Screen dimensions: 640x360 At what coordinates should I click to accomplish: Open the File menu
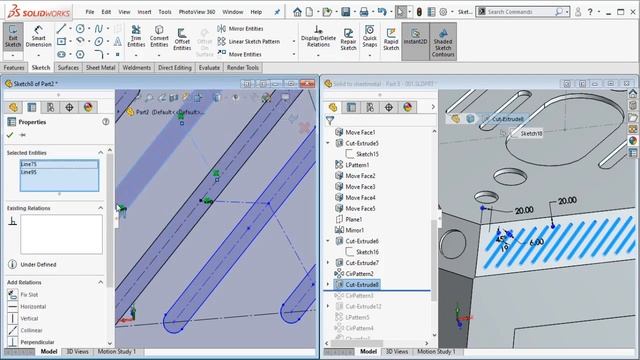click(90, 12)
